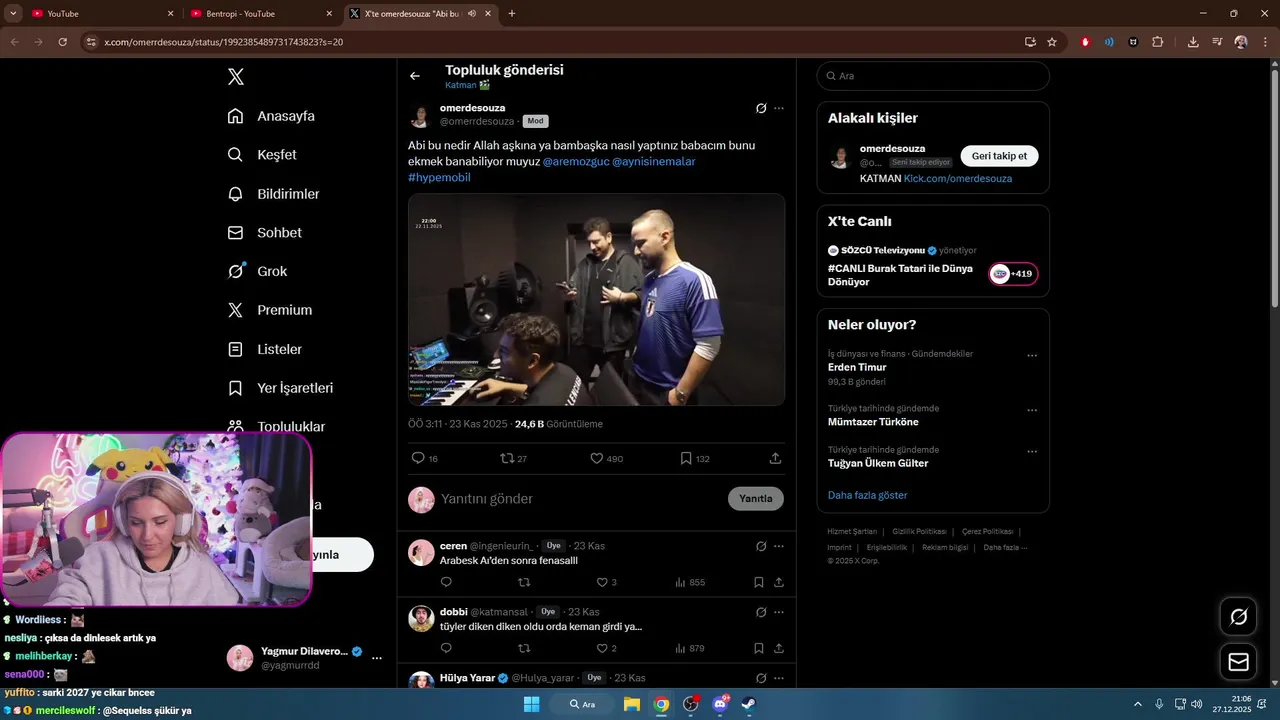
Task: Open Grok from sidebar
Action: pos(257,271)
